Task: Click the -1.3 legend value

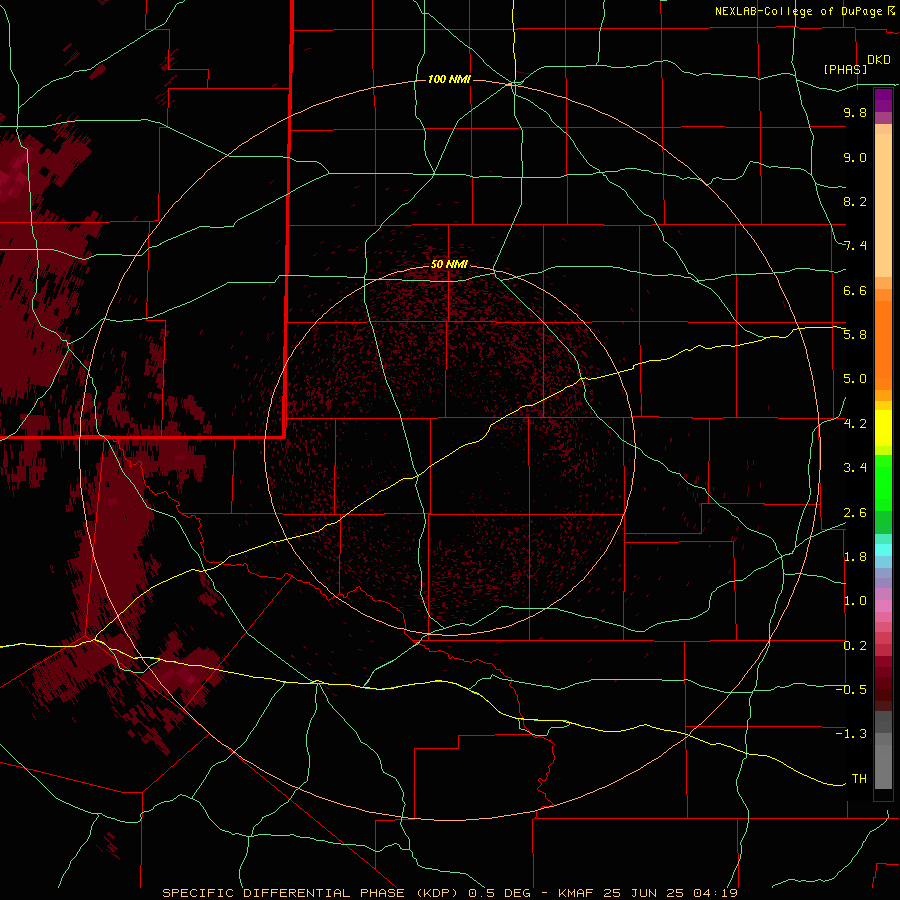Action: [851, 734]
